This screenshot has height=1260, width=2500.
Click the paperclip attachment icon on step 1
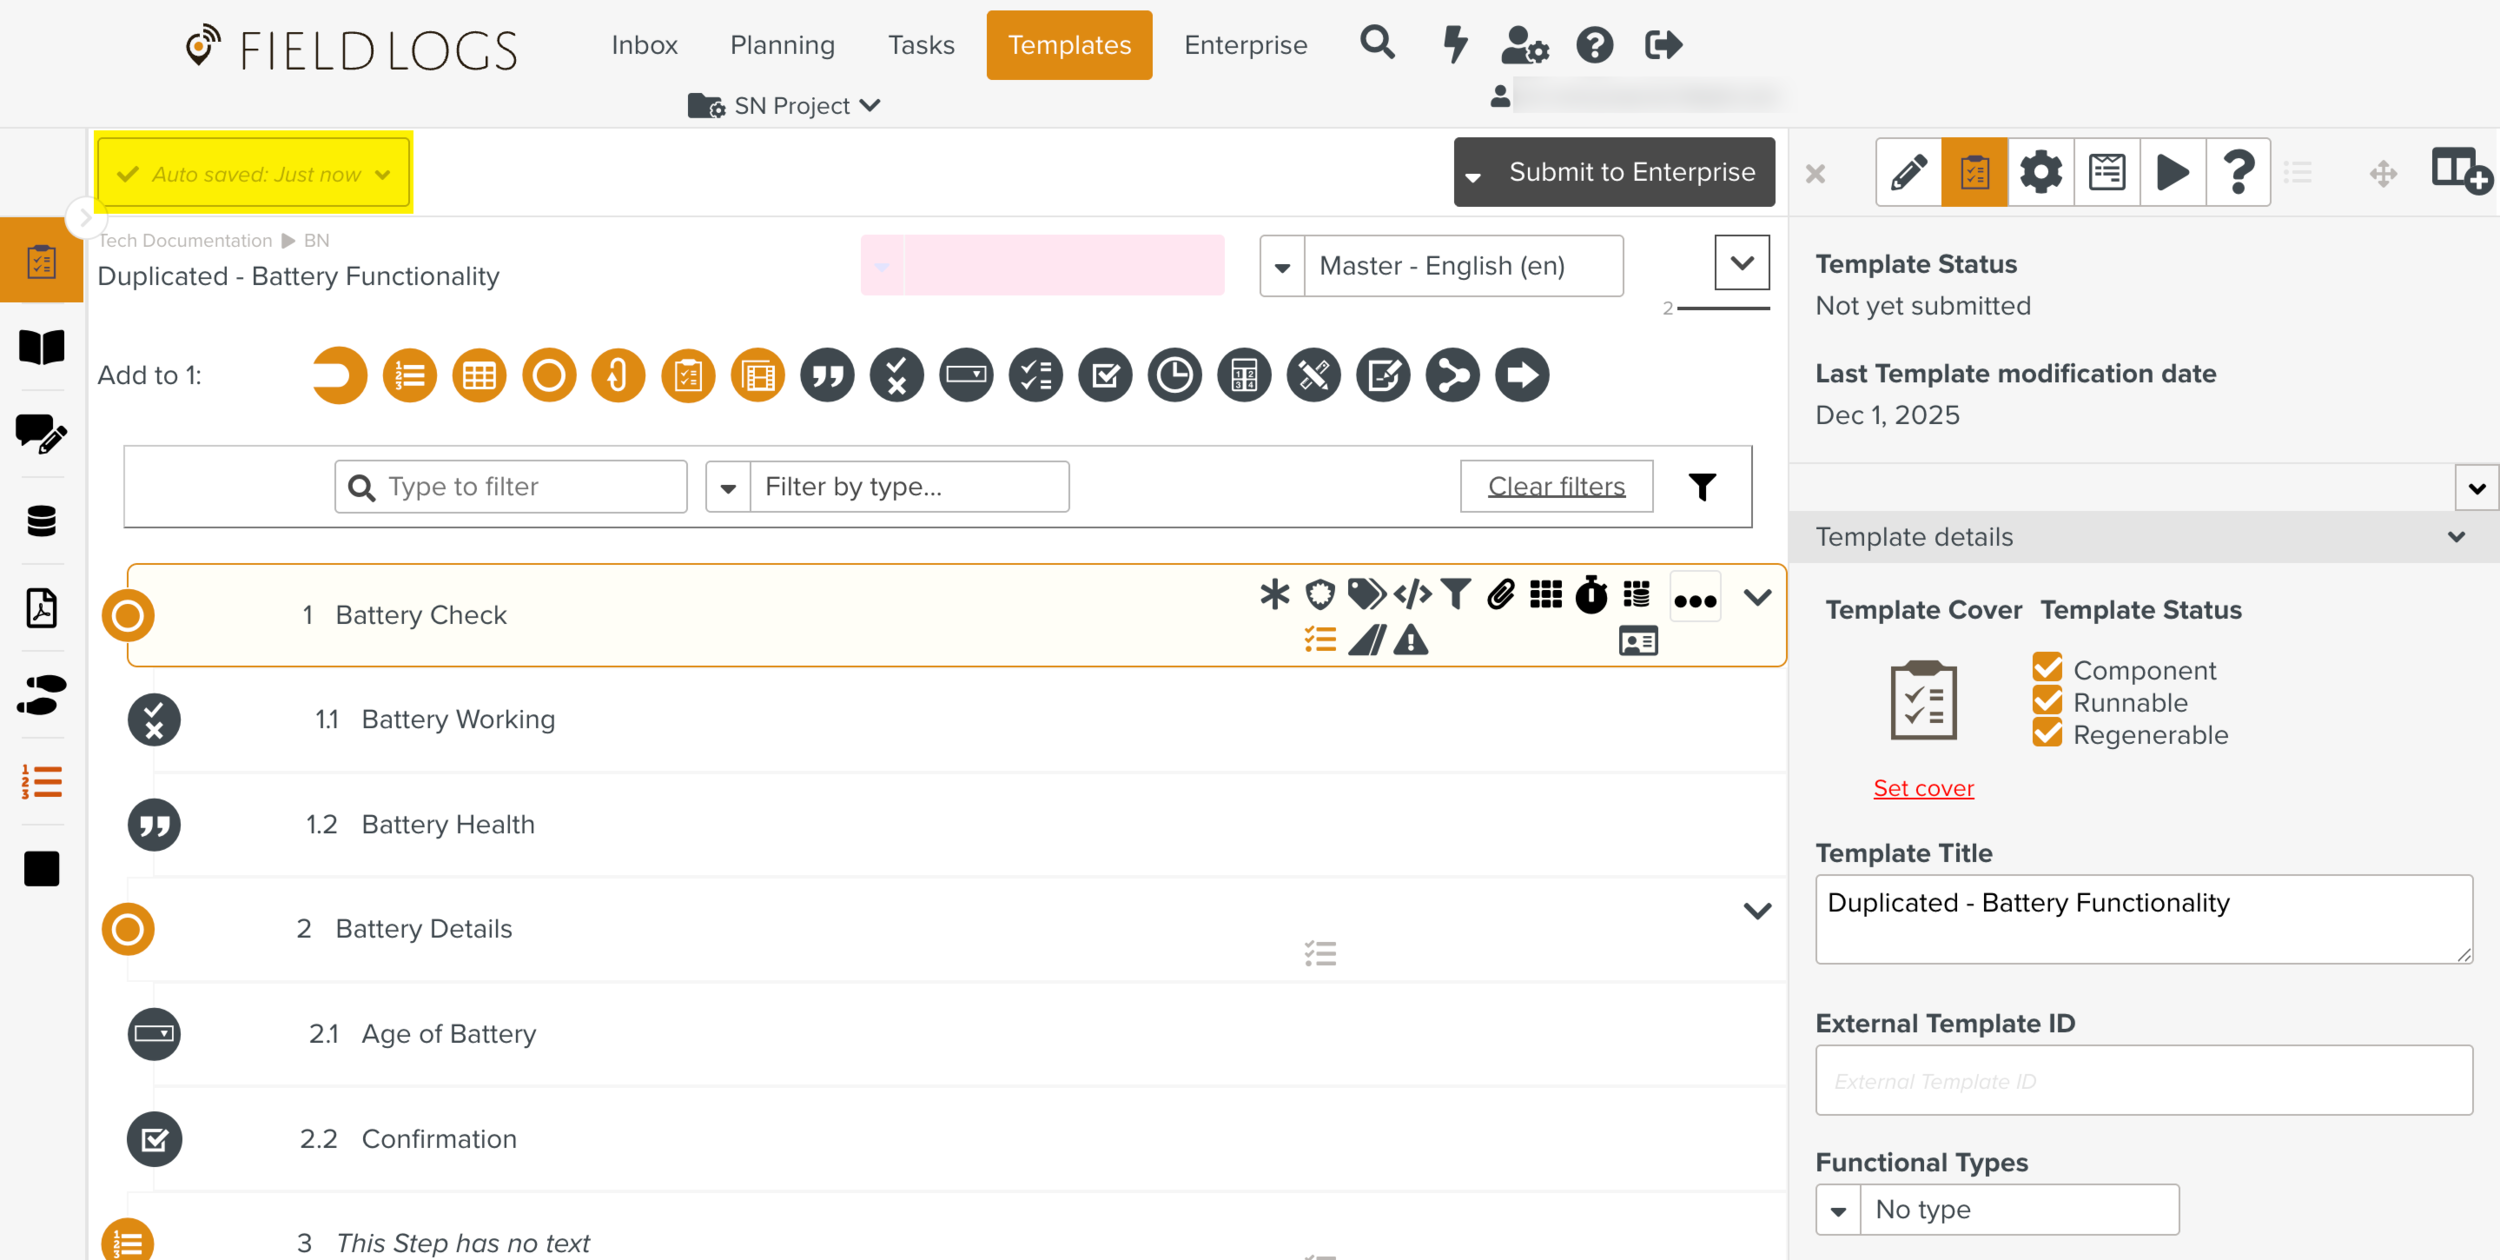click(x=1500, y=595)
